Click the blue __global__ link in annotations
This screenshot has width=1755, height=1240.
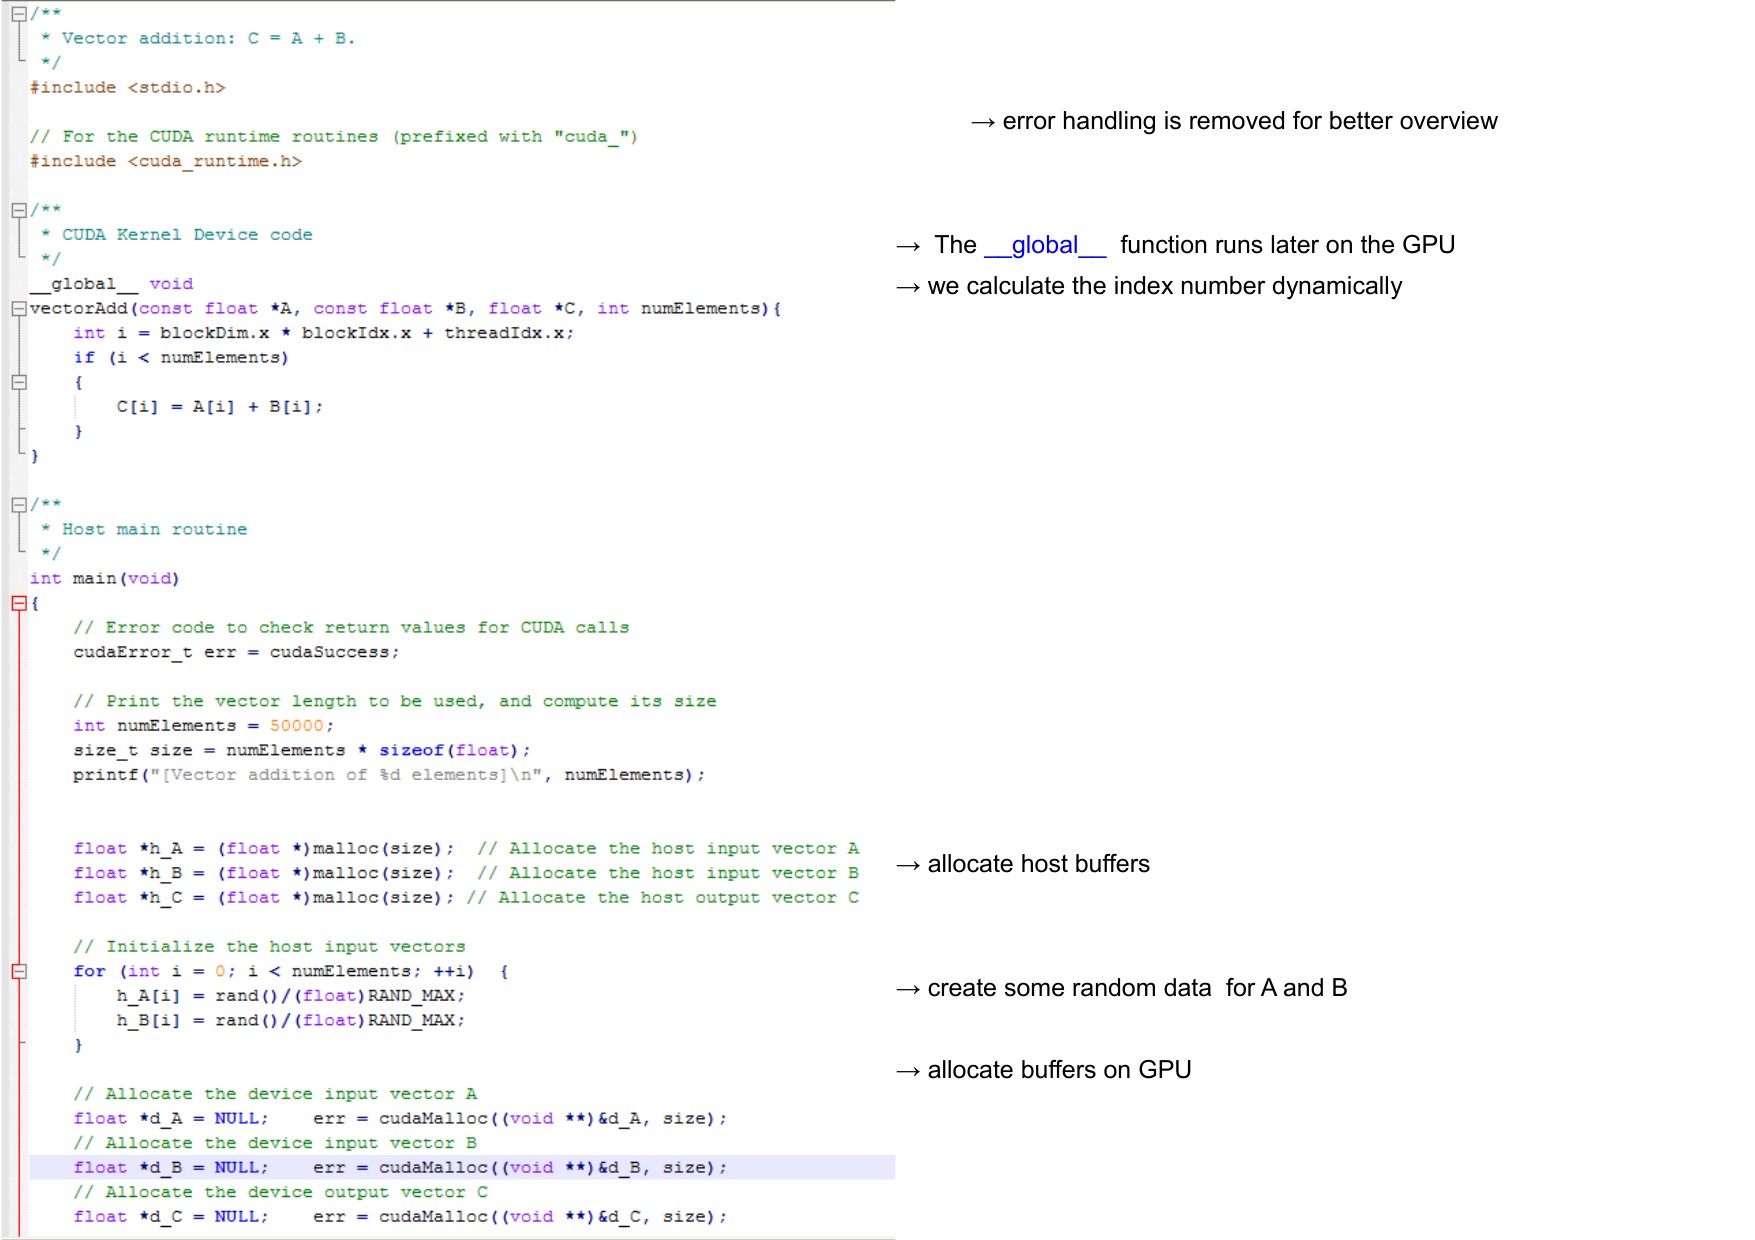(x=1044, y=245)
